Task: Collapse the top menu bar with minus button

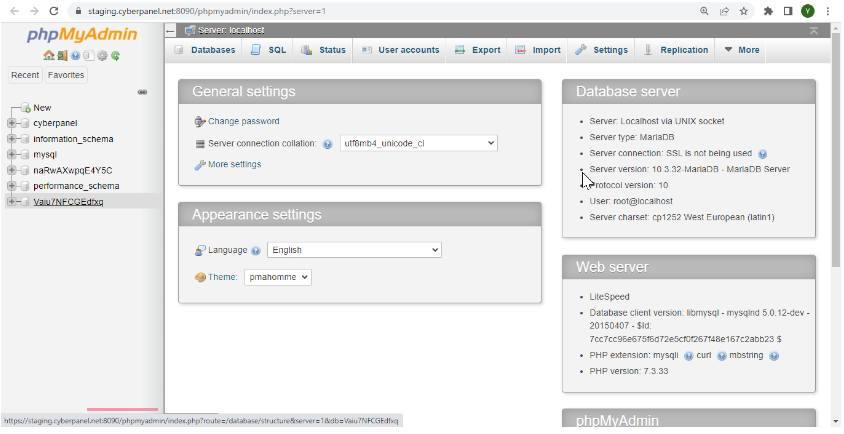Action: point(170,31)
